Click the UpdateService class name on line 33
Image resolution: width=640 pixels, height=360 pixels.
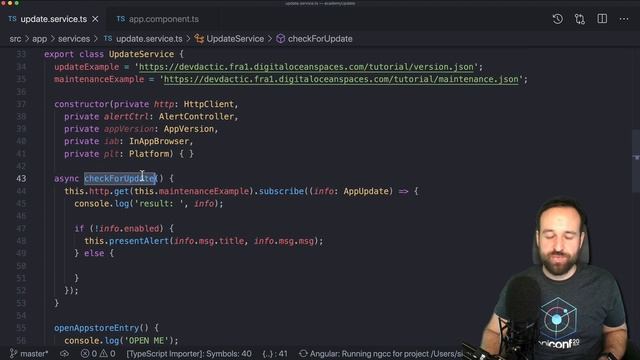[x=141, y=54]
